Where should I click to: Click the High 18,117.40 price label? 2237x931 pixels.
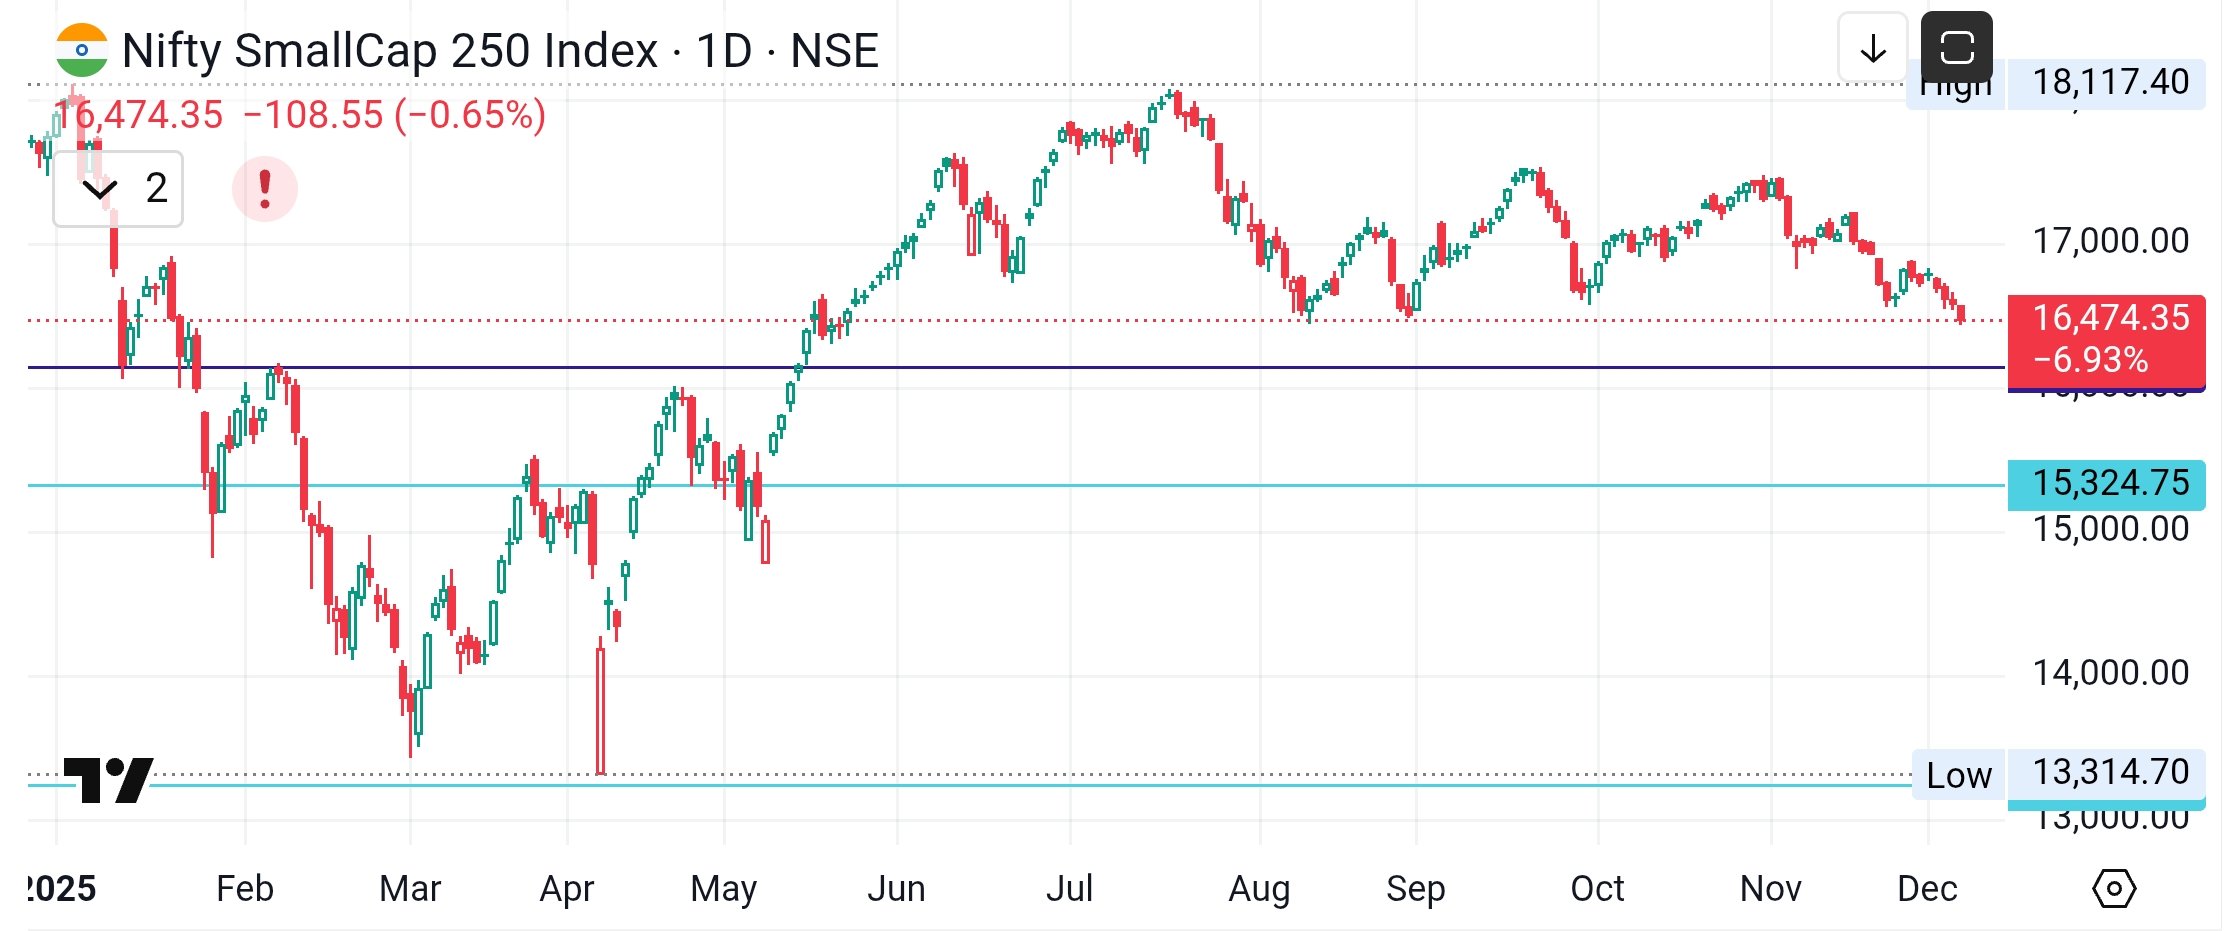tap(2110, 82)
